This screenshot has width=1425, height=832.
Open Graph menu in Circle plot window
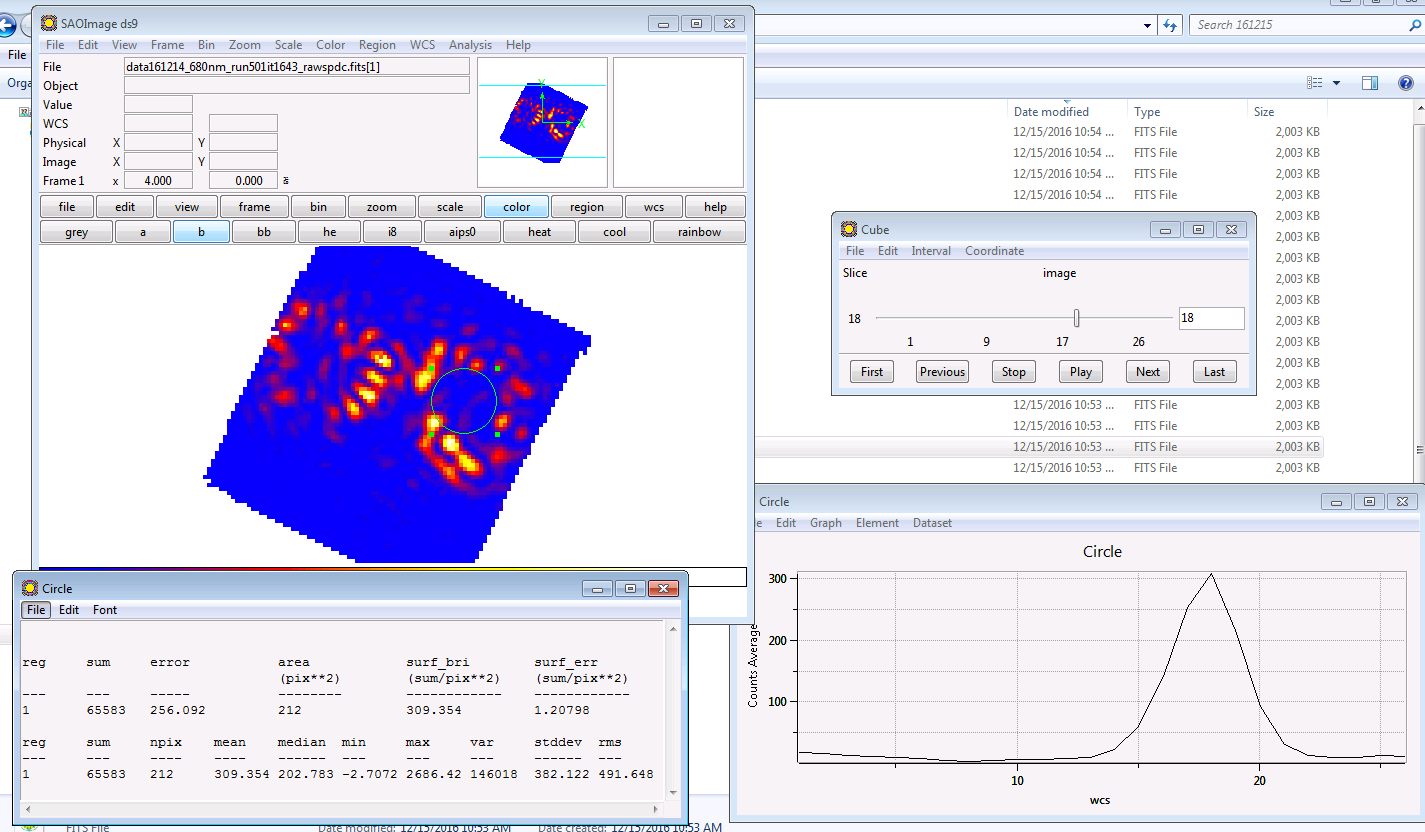coord(826,523)
